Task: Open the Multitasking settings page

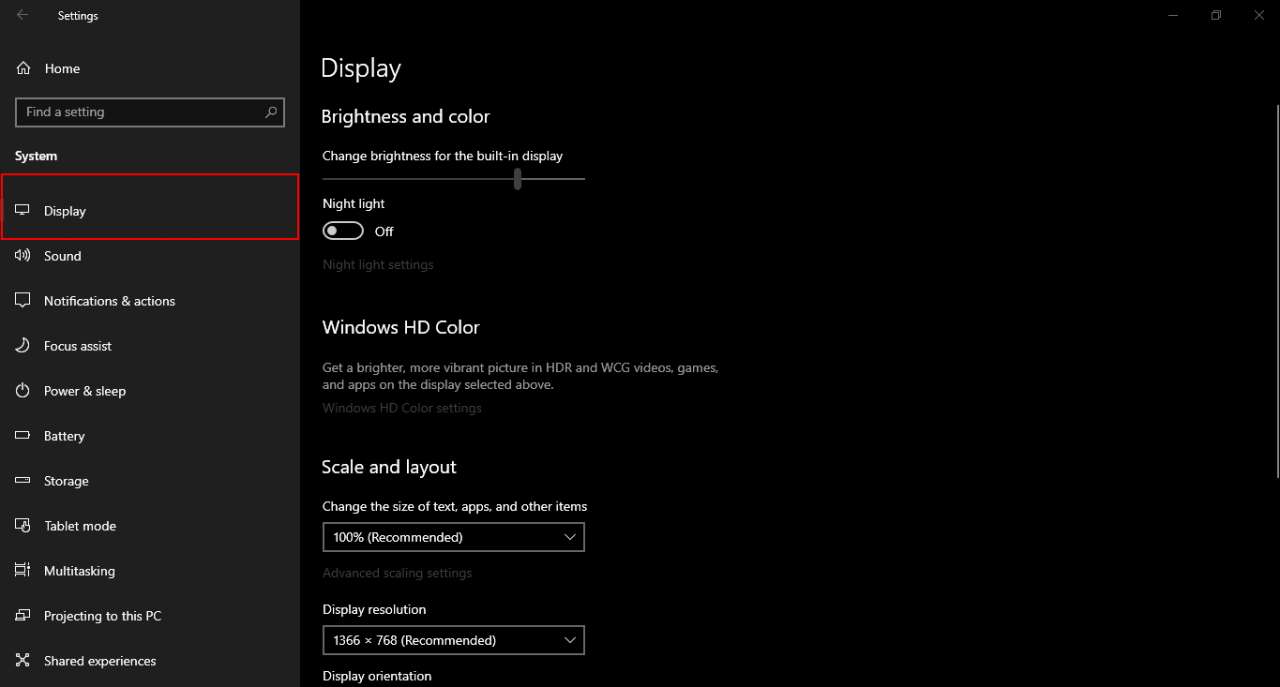Action: coord(79,571)
